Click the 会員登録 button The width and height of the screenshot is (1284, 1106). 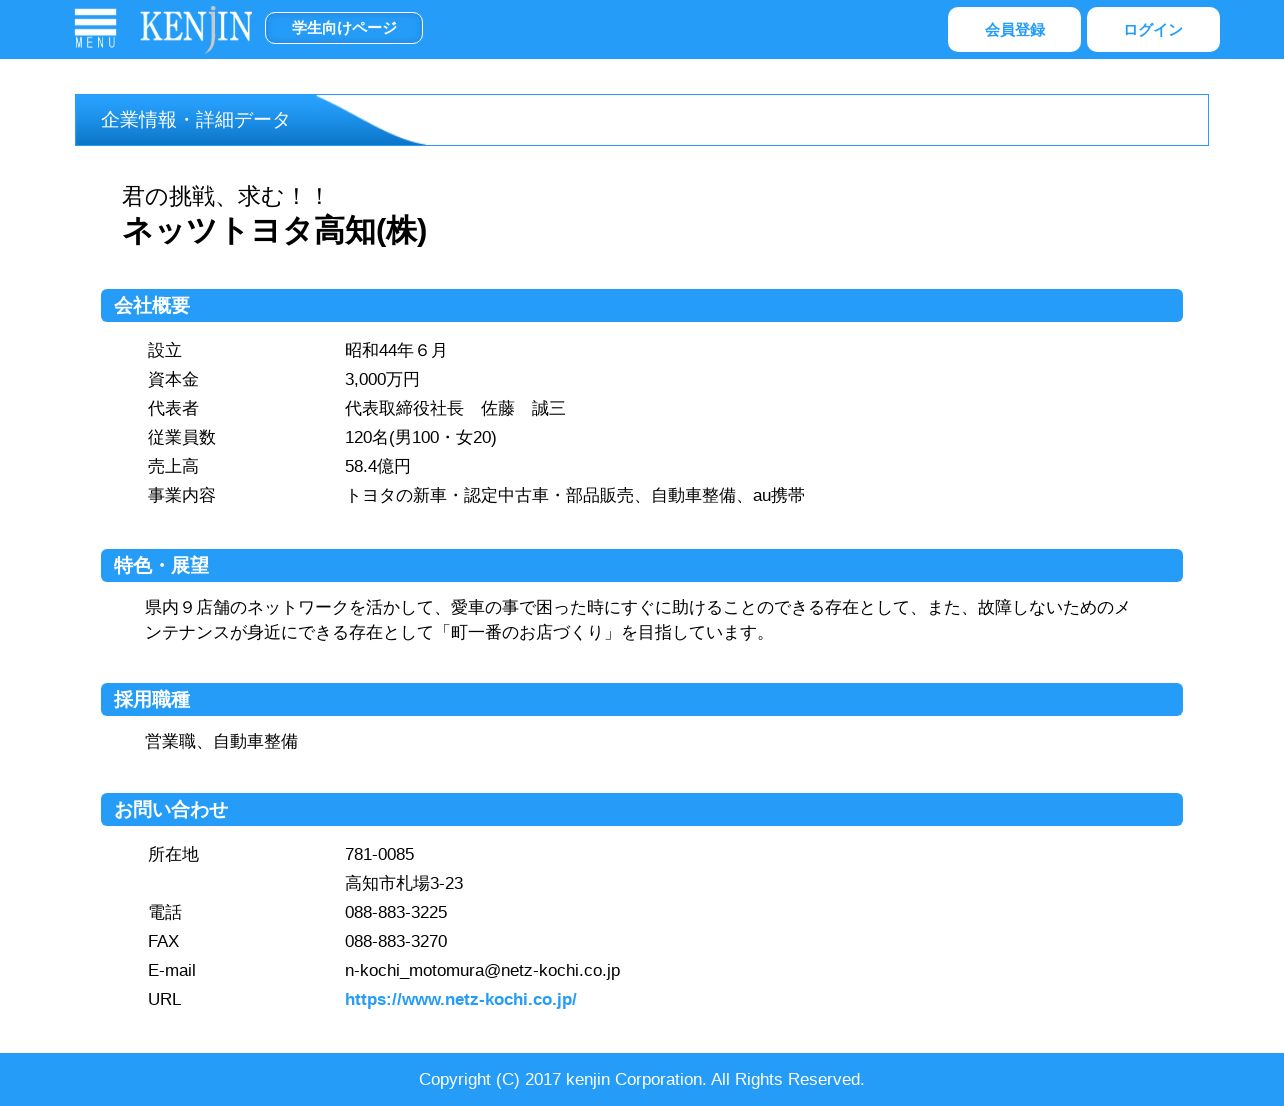click(x=1014, y=29)
